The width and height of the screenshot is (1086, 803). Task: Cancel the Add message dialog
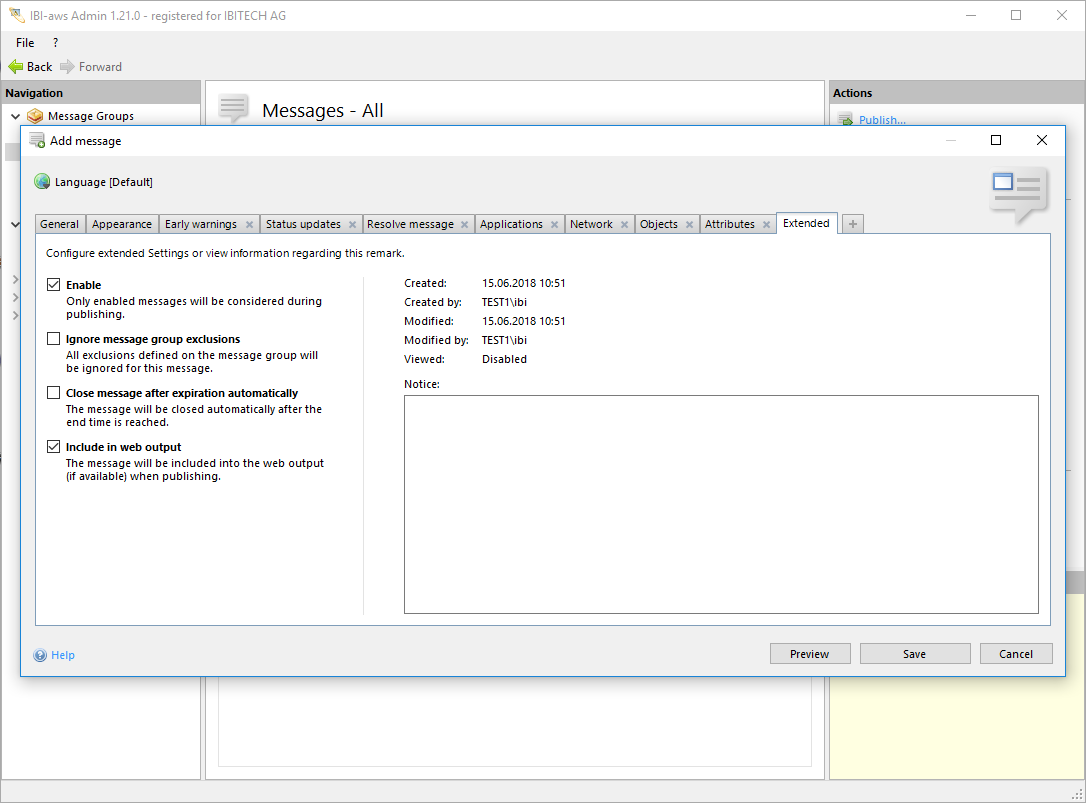[x=1015, y=654]
